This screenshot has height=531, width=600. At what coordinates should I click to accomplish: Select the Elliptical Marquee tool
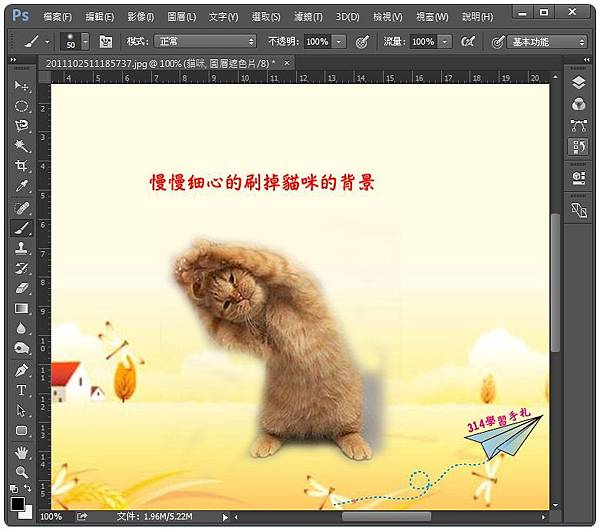(21, 106)
